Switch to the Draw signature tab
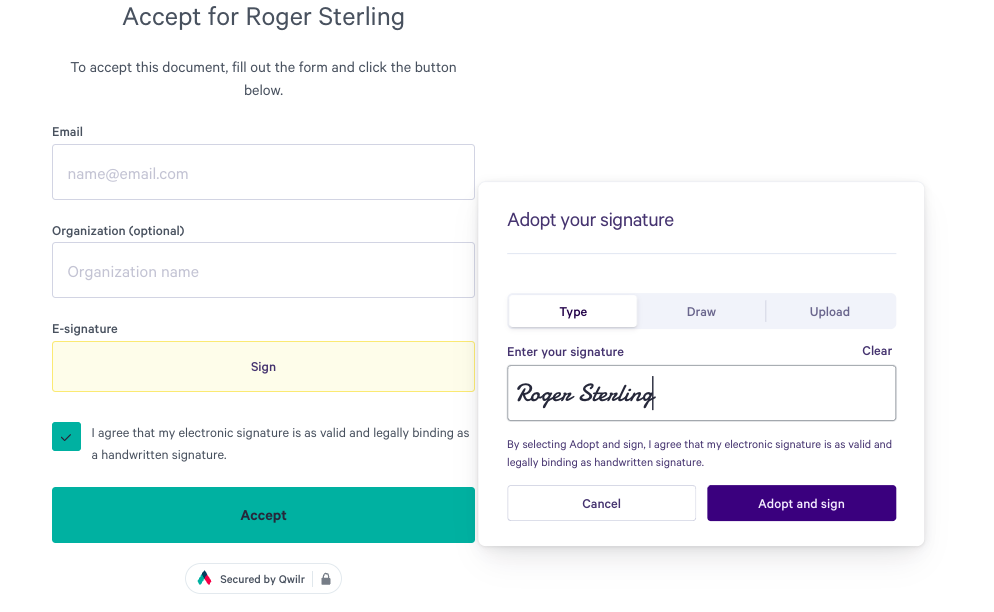Viewport: 994px width, 612px height. click(x=701, y=311)
